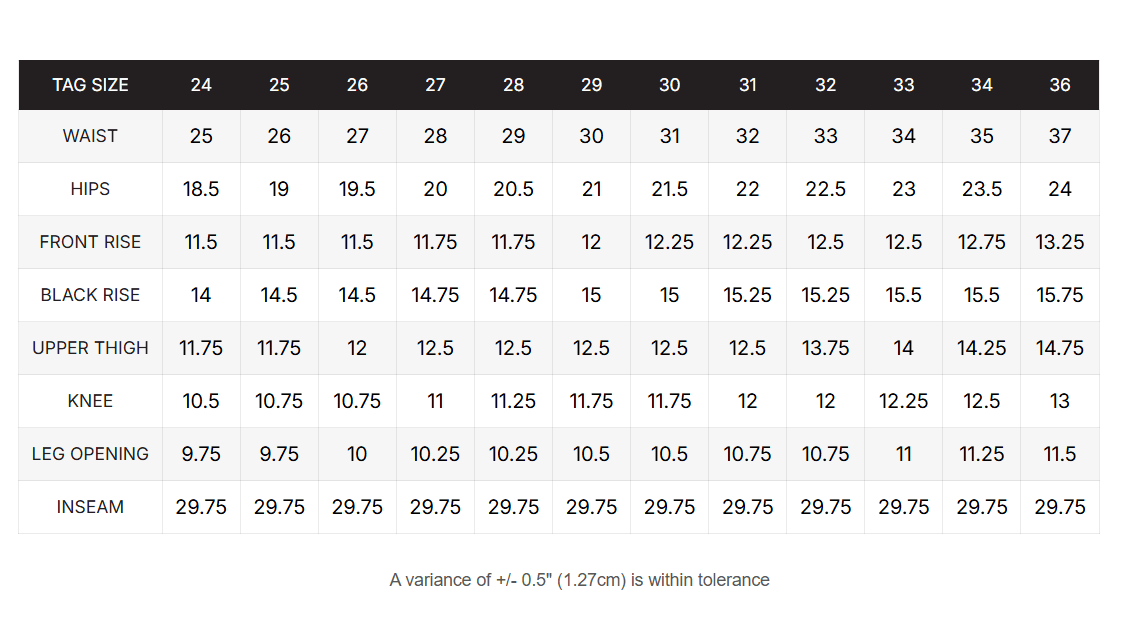
Task: Click the knee value 13
Action: [x=1060, y=401]
